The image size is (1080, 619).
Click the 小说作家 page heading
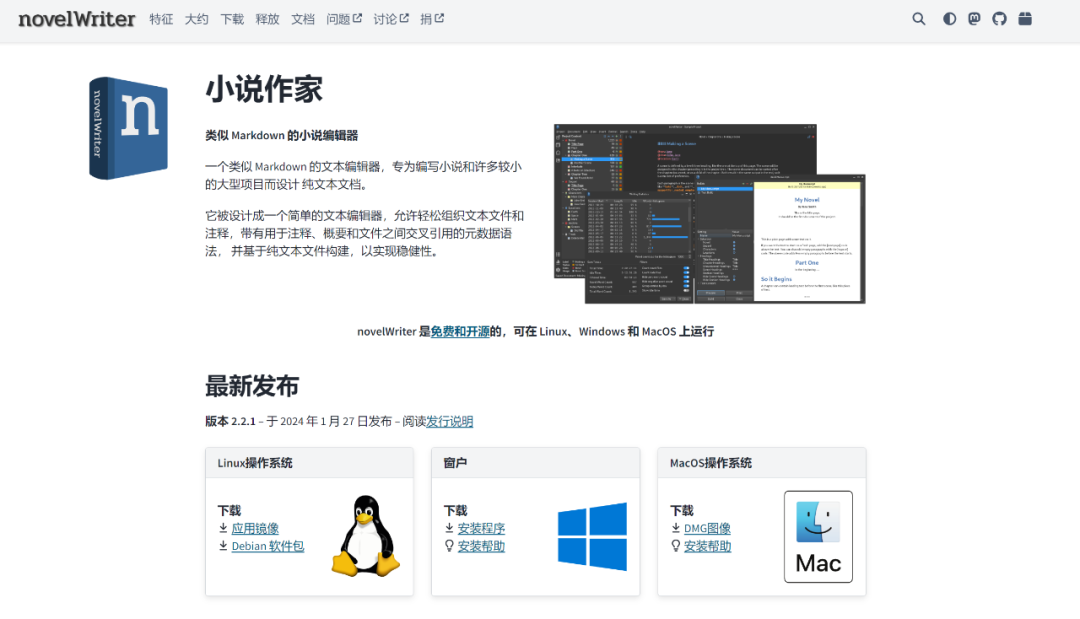pos(264,90)
